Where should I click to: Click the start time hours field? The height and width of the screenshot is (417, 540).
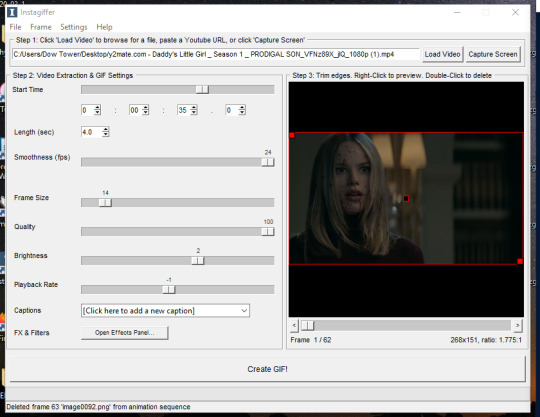coord(87,110)
